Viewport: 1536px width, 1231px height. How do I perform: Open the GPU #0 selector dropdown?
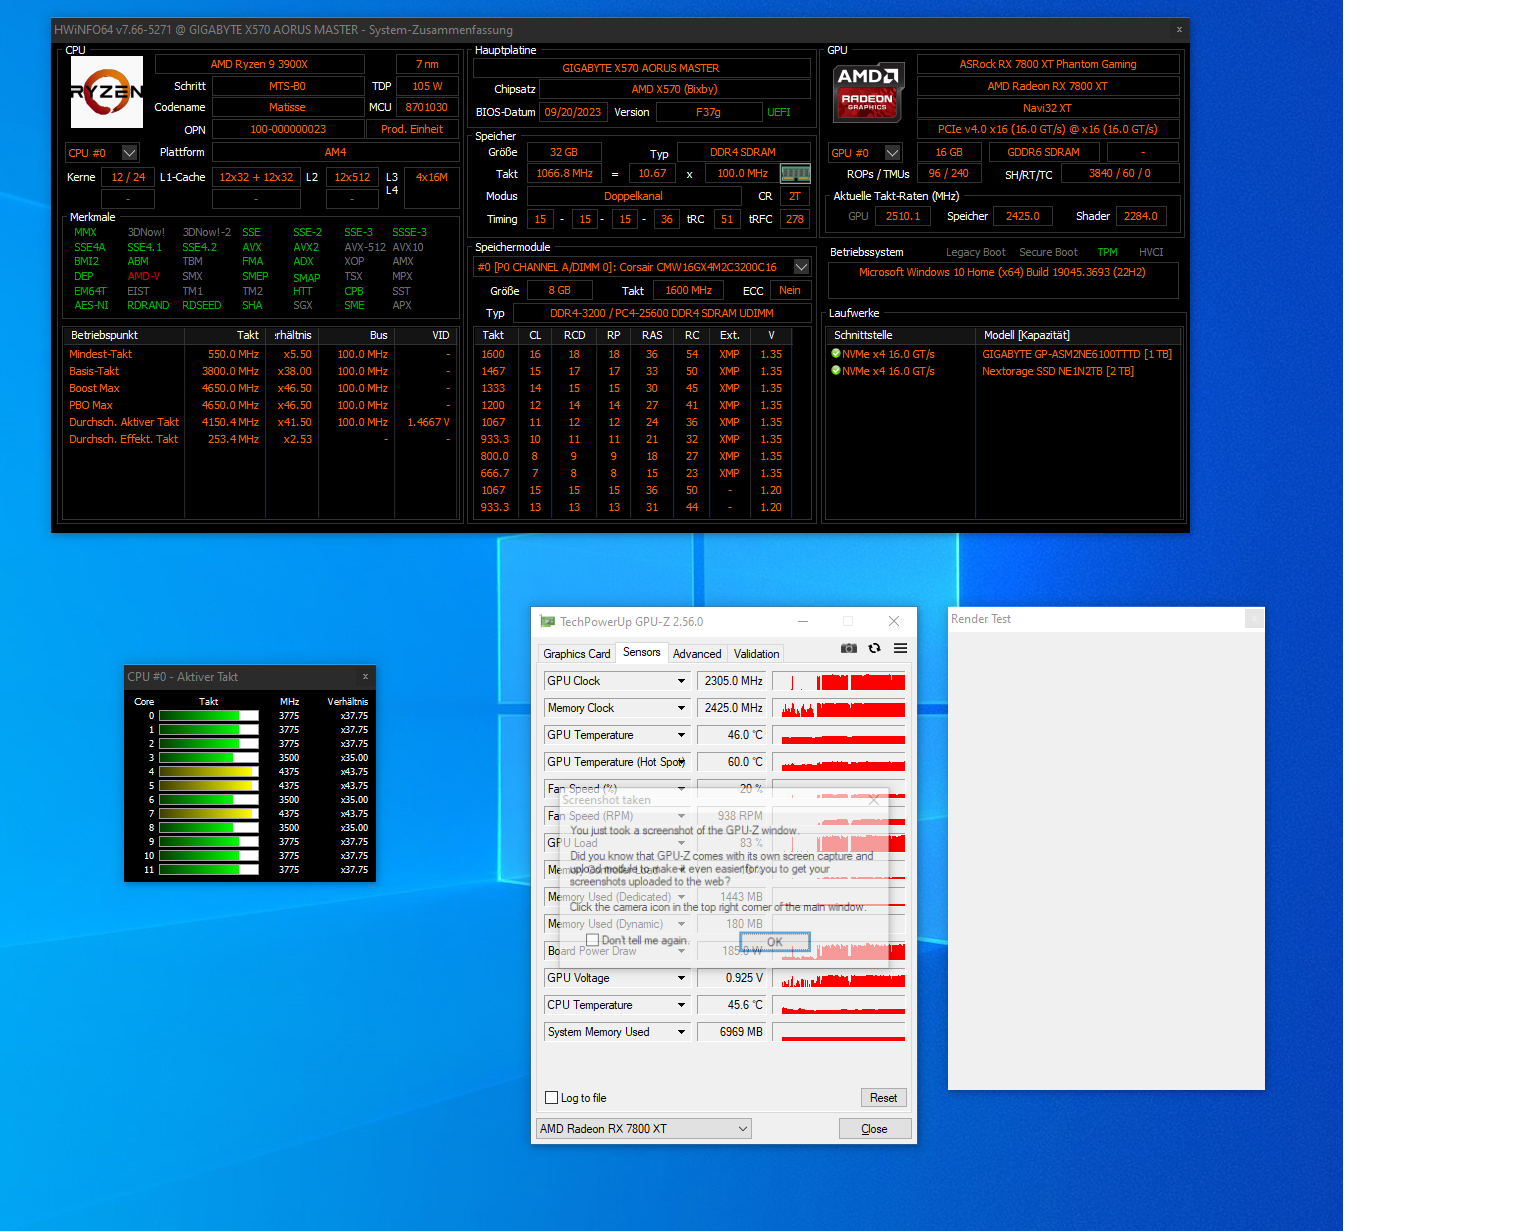coord(893,153)
